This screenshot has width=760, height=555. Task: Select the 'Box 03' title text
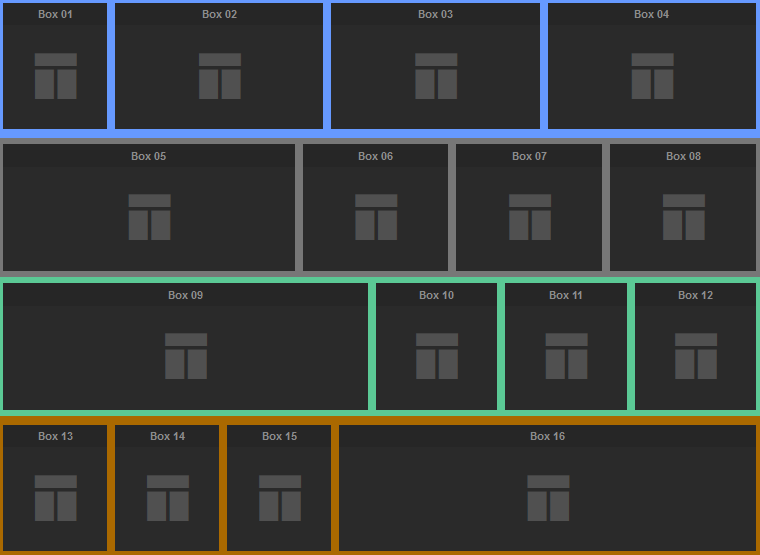coord(436,15)
